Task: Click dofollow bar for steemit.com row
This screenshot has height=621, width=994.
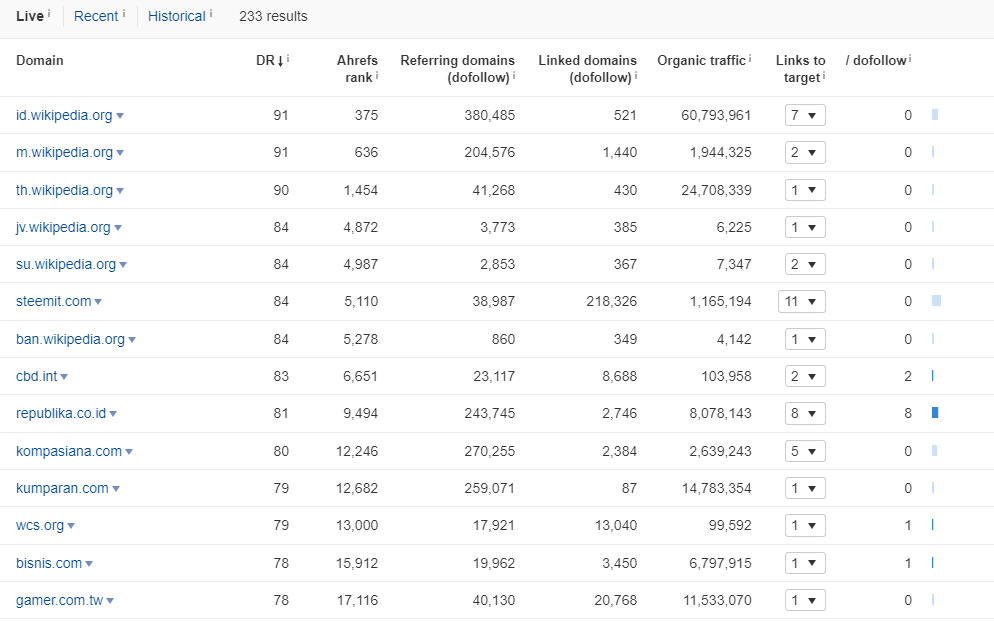Action: 936,301
